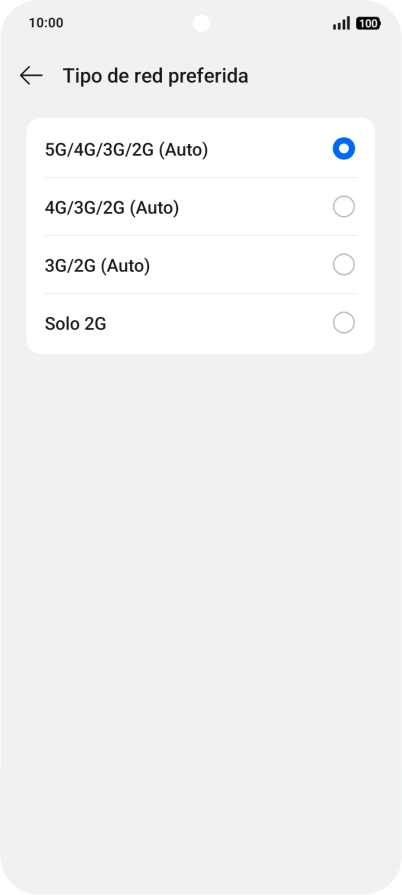Tap the 'Solo 2G' label text
The height and width of the screenshot is (895, 402).
pyautogui.click(x=75, y=324)
